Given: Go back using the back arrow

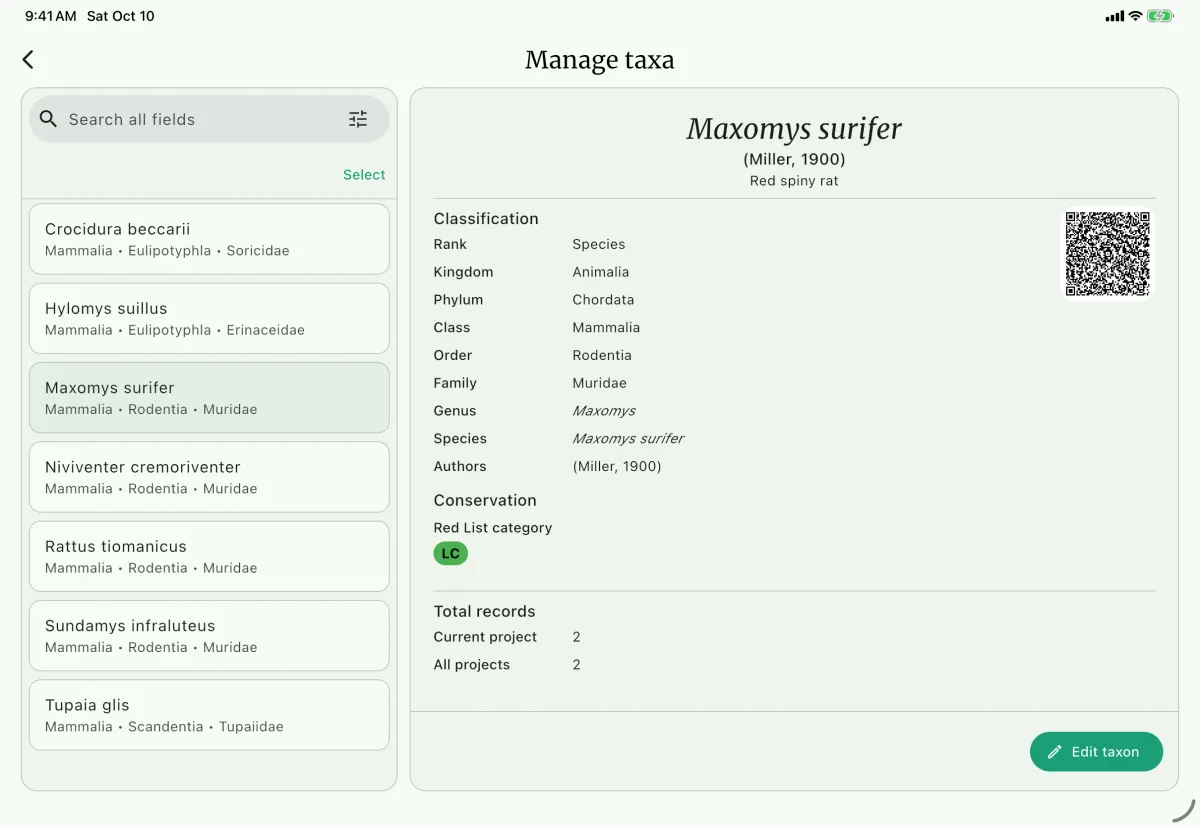Looking at the screenshot, I should [28, 60].
